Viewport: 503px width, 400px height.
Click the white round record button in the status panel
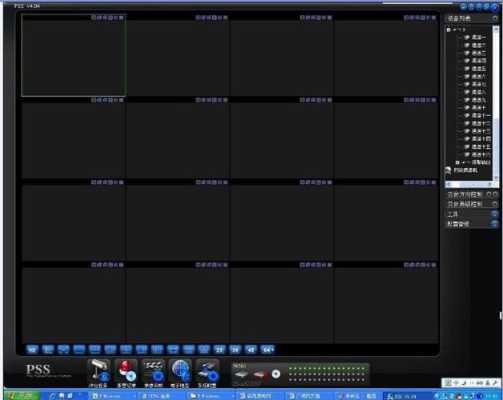(x=276, y=374)
